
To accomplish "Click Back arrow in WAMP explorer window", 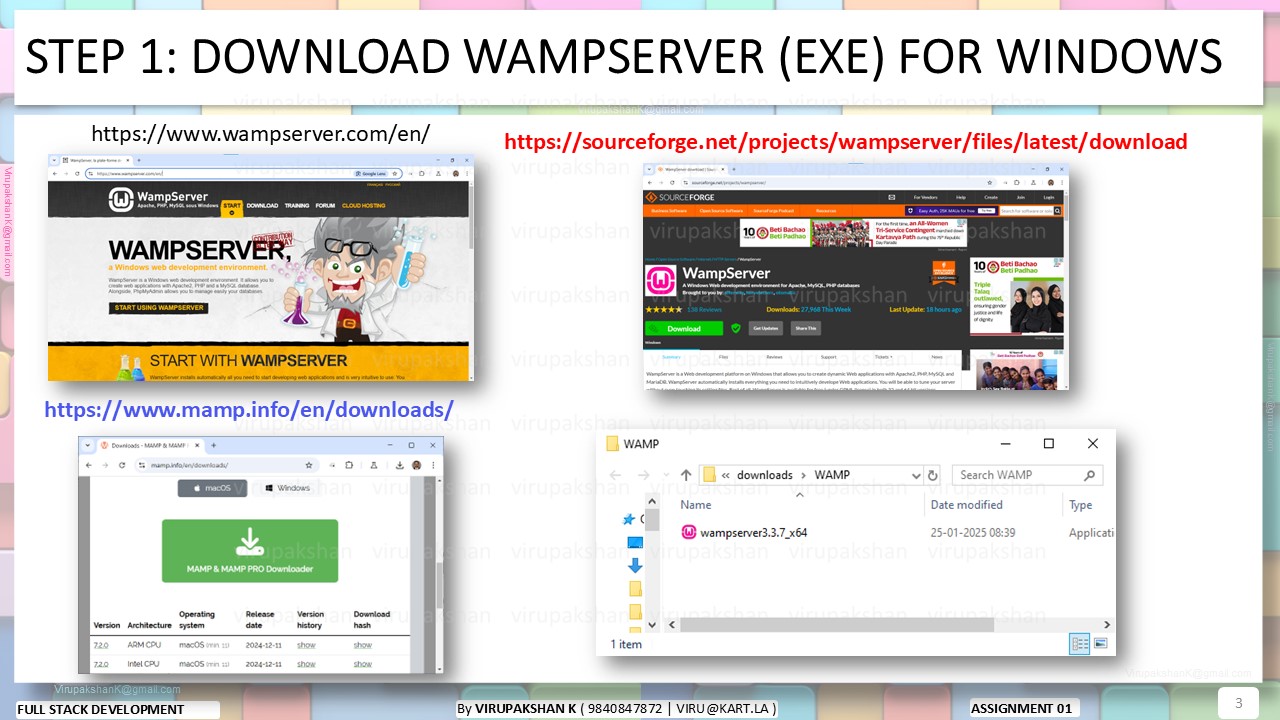I will pos(616,475).
